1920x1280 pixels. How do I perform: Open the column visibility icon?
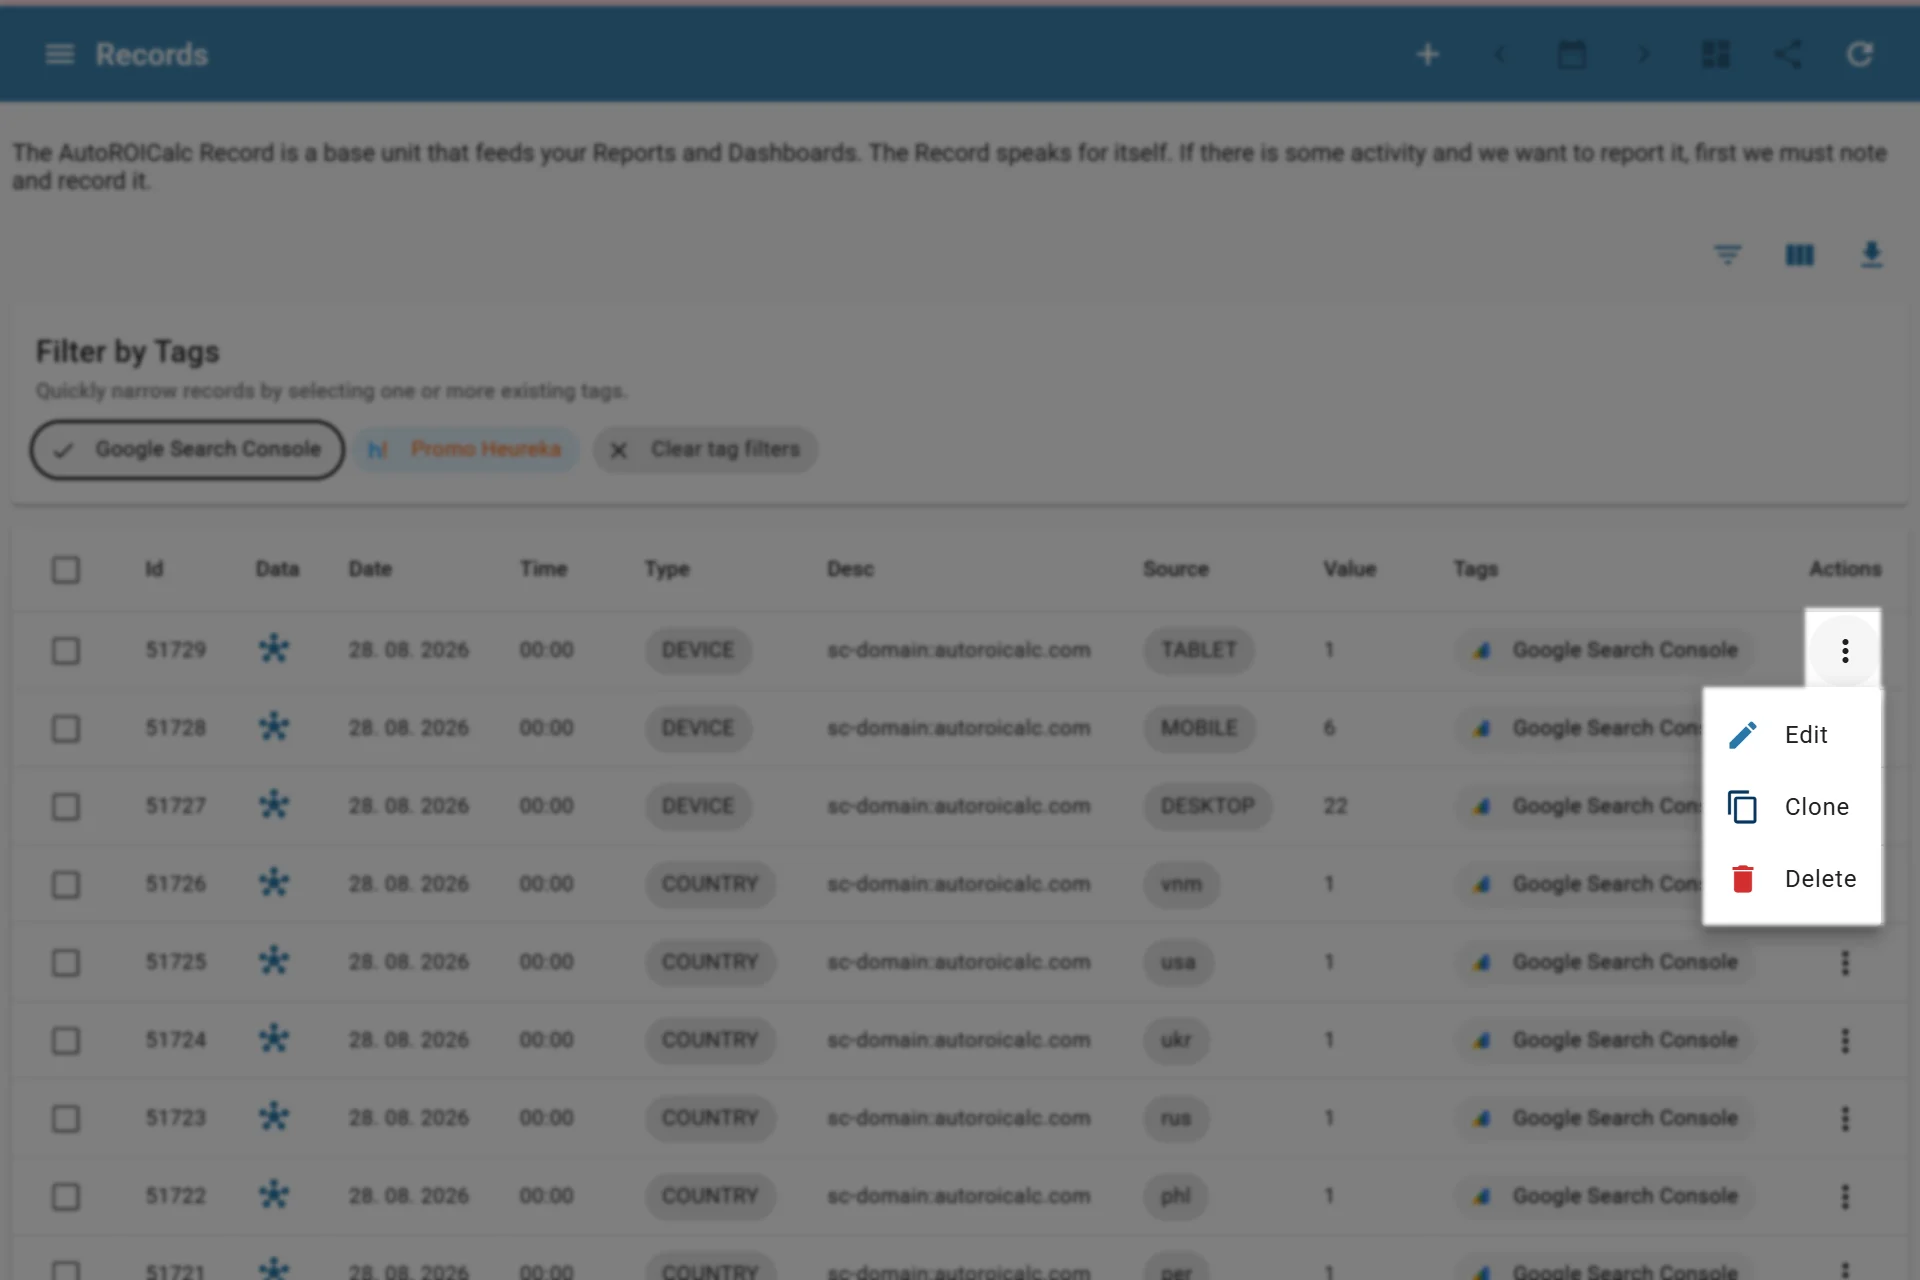pos(1800,255)
